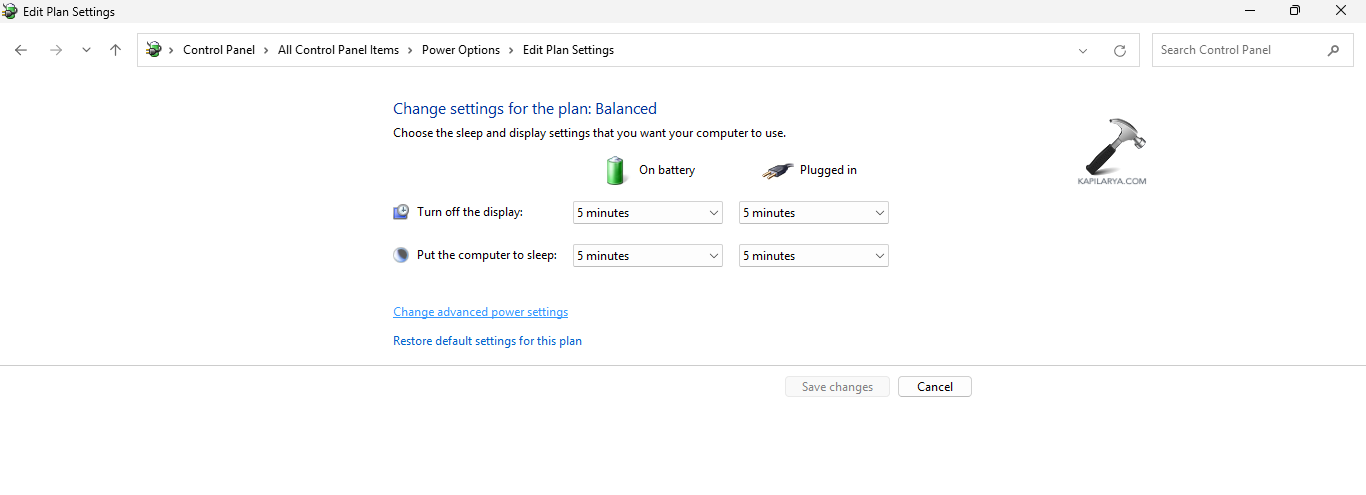The image size is (1366, 495).
Task: Expand the address bar history dropdown
Action: coord(1083,50)
